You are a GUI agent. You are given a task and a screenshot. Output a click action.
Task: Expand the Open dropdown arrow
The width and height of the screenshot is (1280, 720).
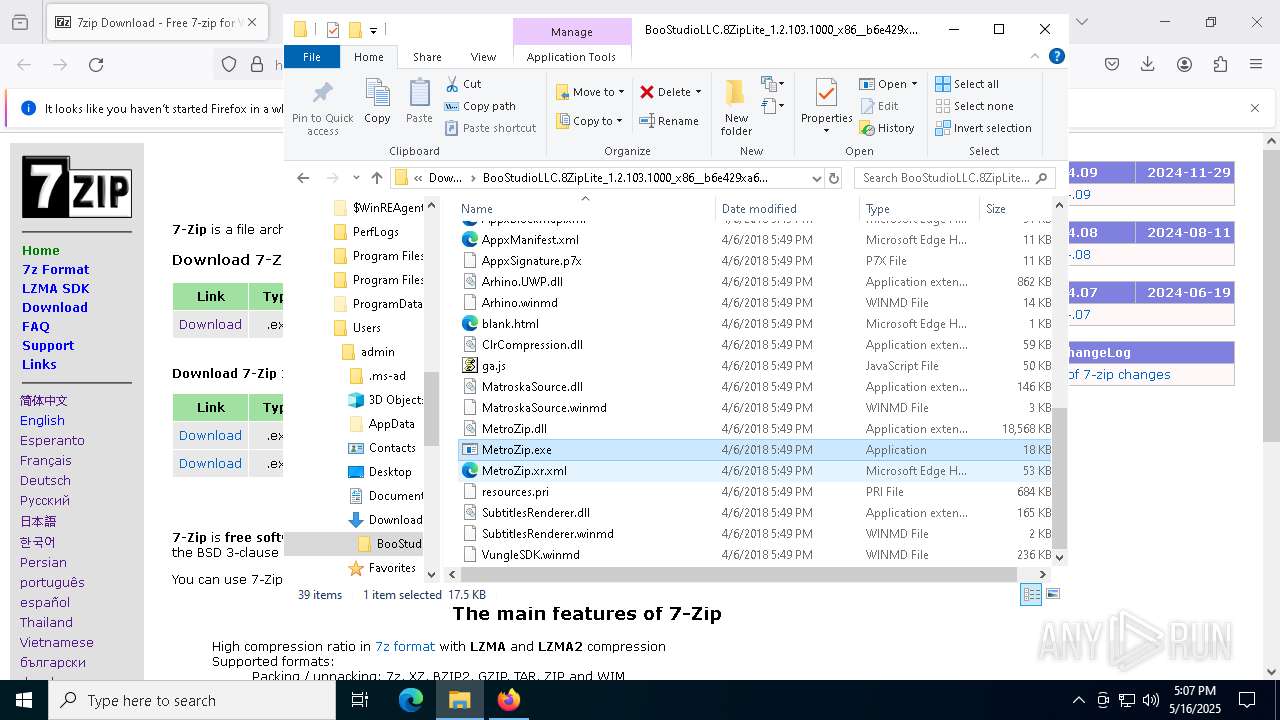(x=914, y=84)
